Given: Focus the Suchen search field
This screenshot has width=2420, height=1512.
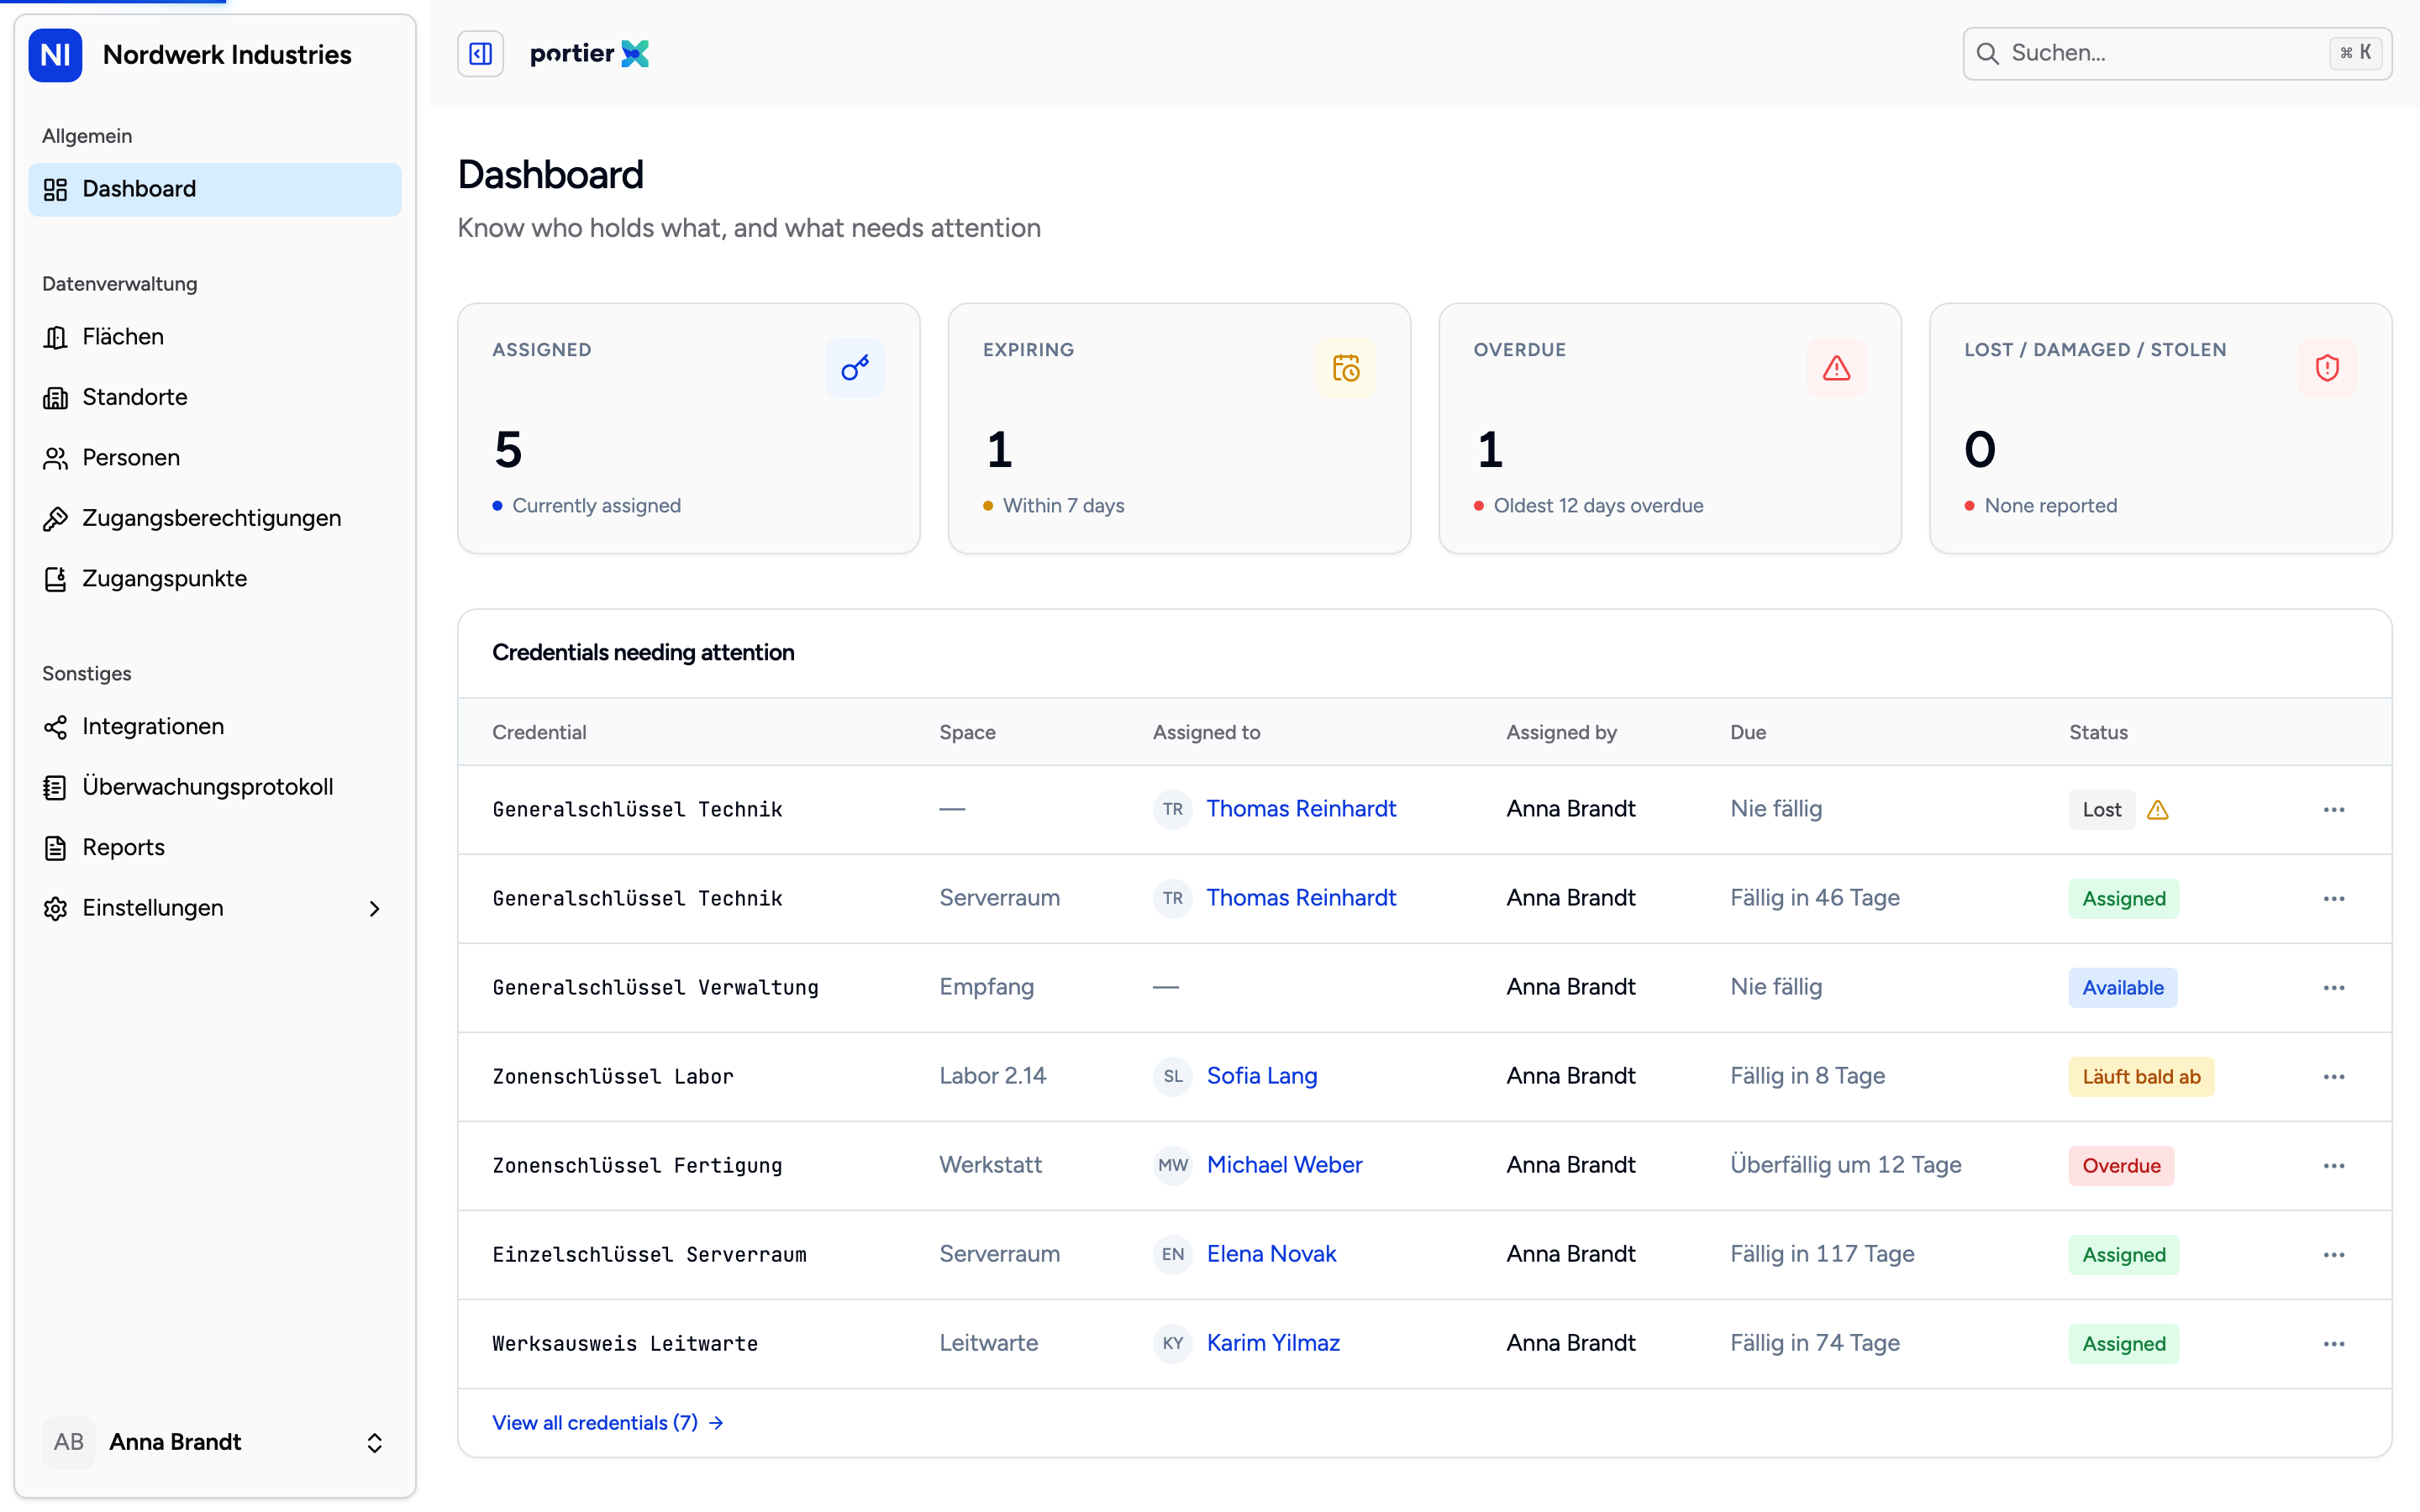Looking at the screenshot, I should coord(2177,54).
